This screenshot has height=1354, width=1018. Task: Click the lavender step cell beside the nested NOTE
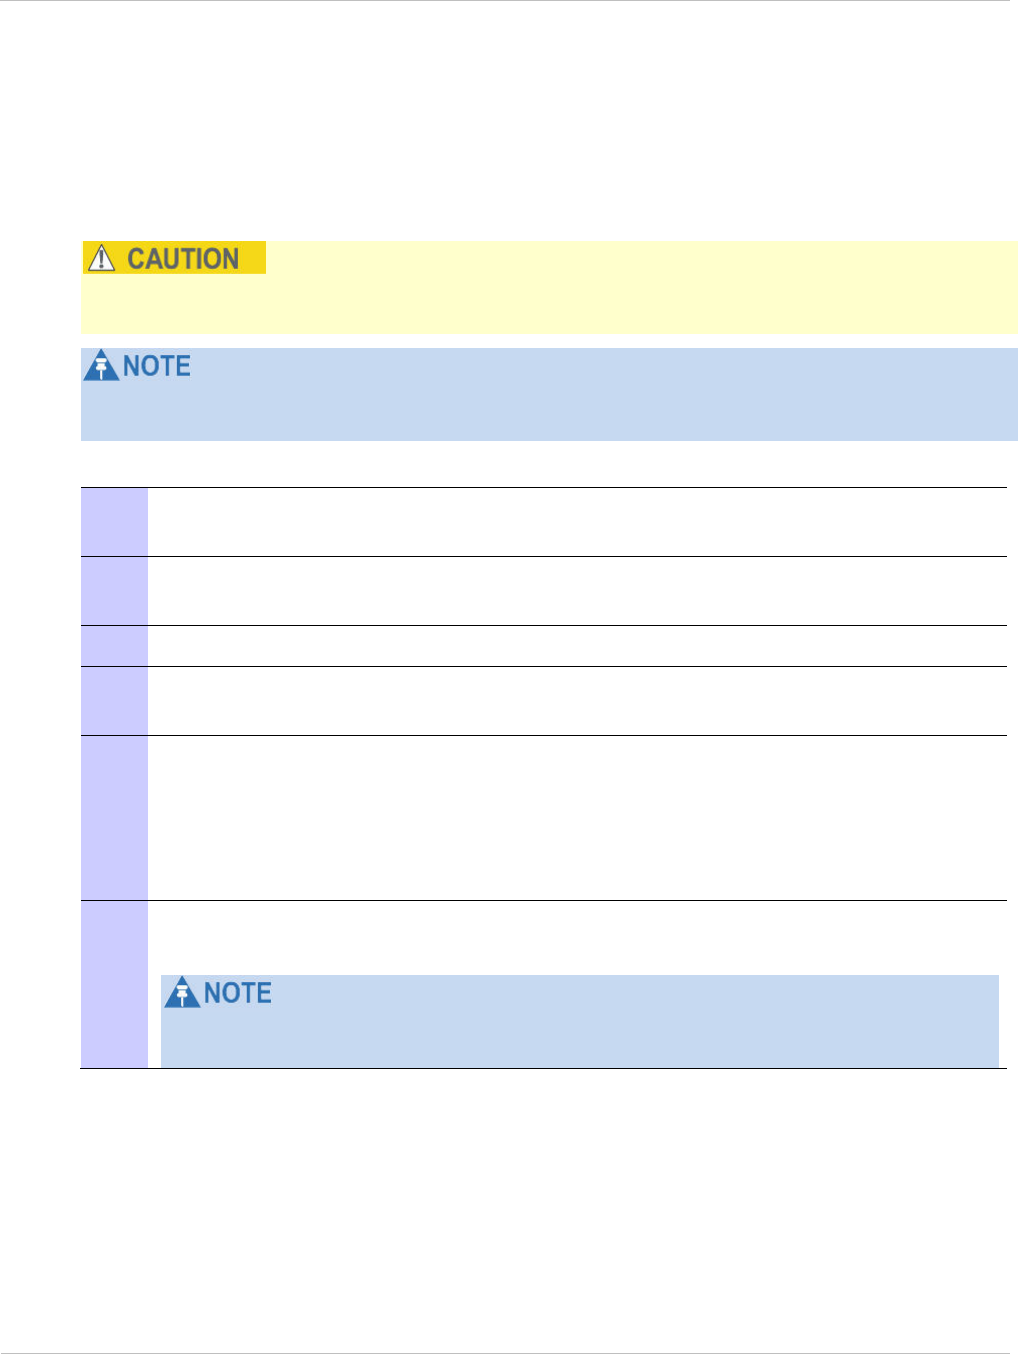[x=114, y=985]
